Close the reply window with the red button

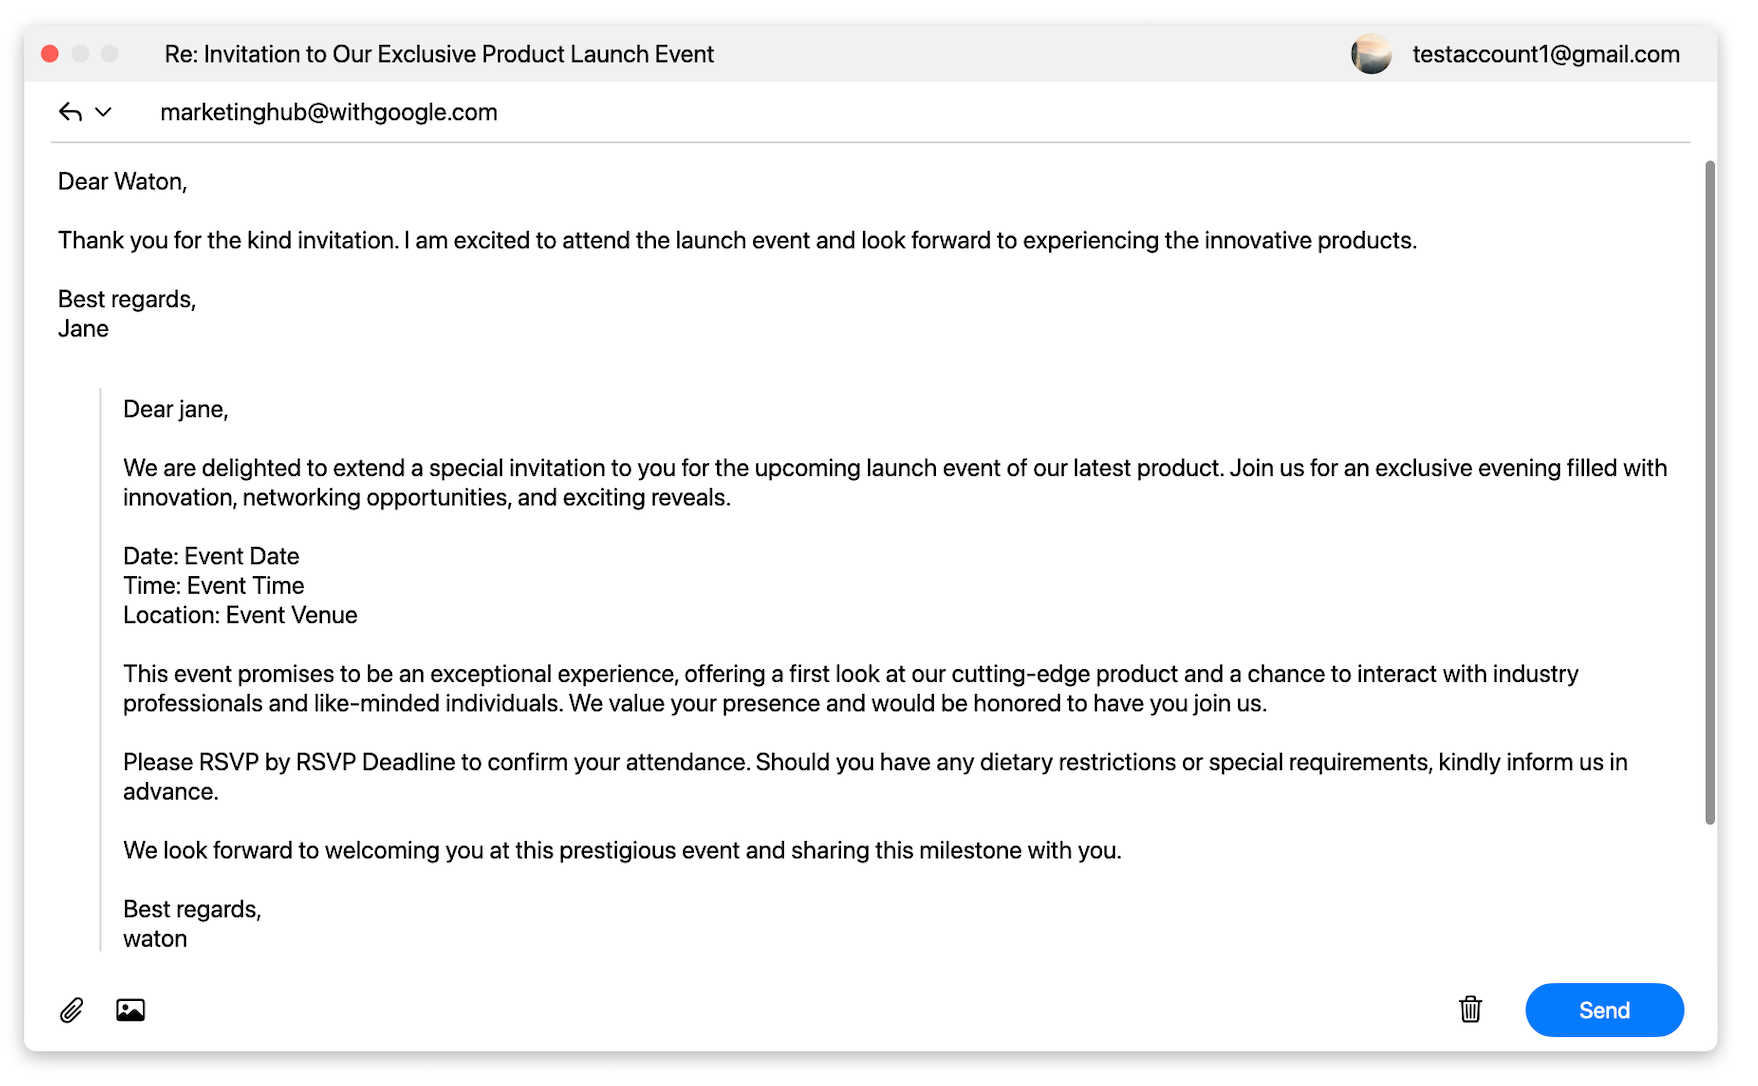pyautogui.click(x=50, y=54)
